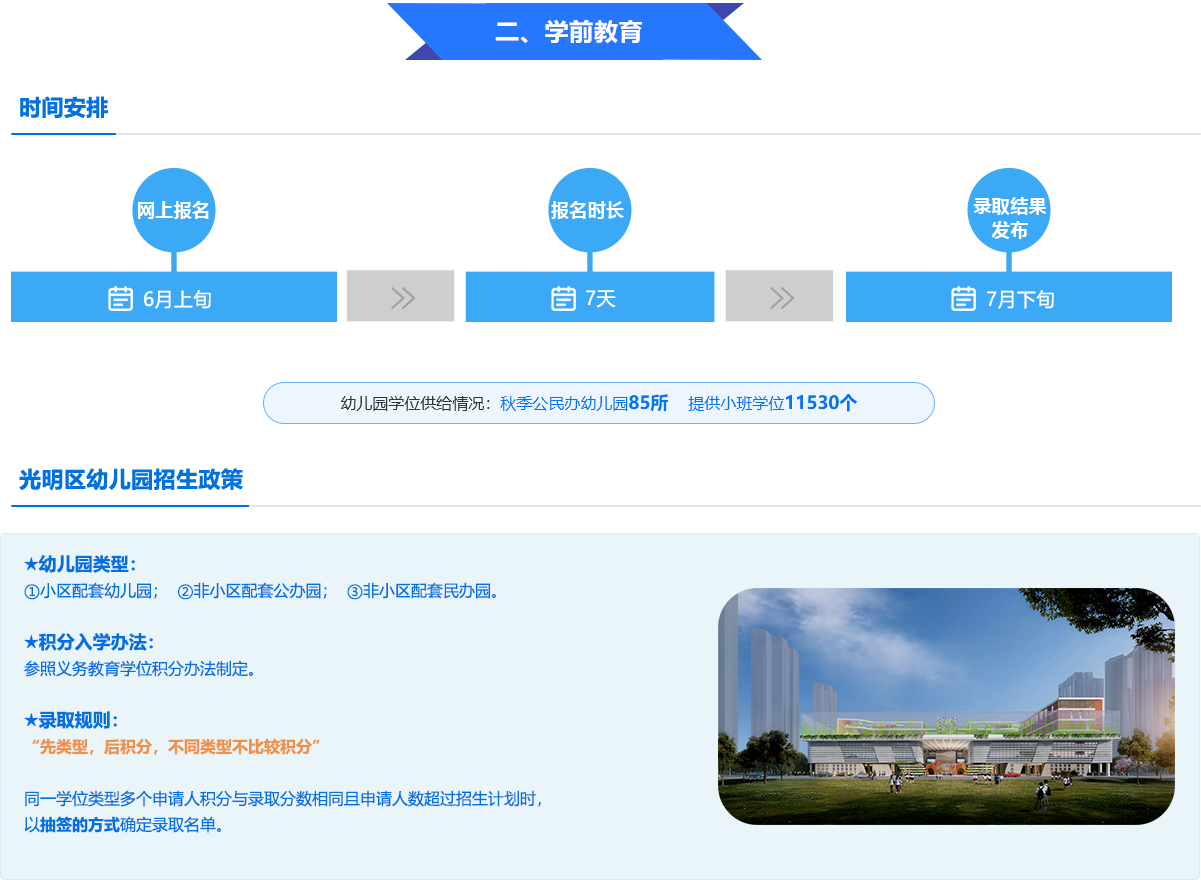This screenshot has width=1201, height=880.
Task: Open the 时间安排 section heading
Action: click(64, 109)
